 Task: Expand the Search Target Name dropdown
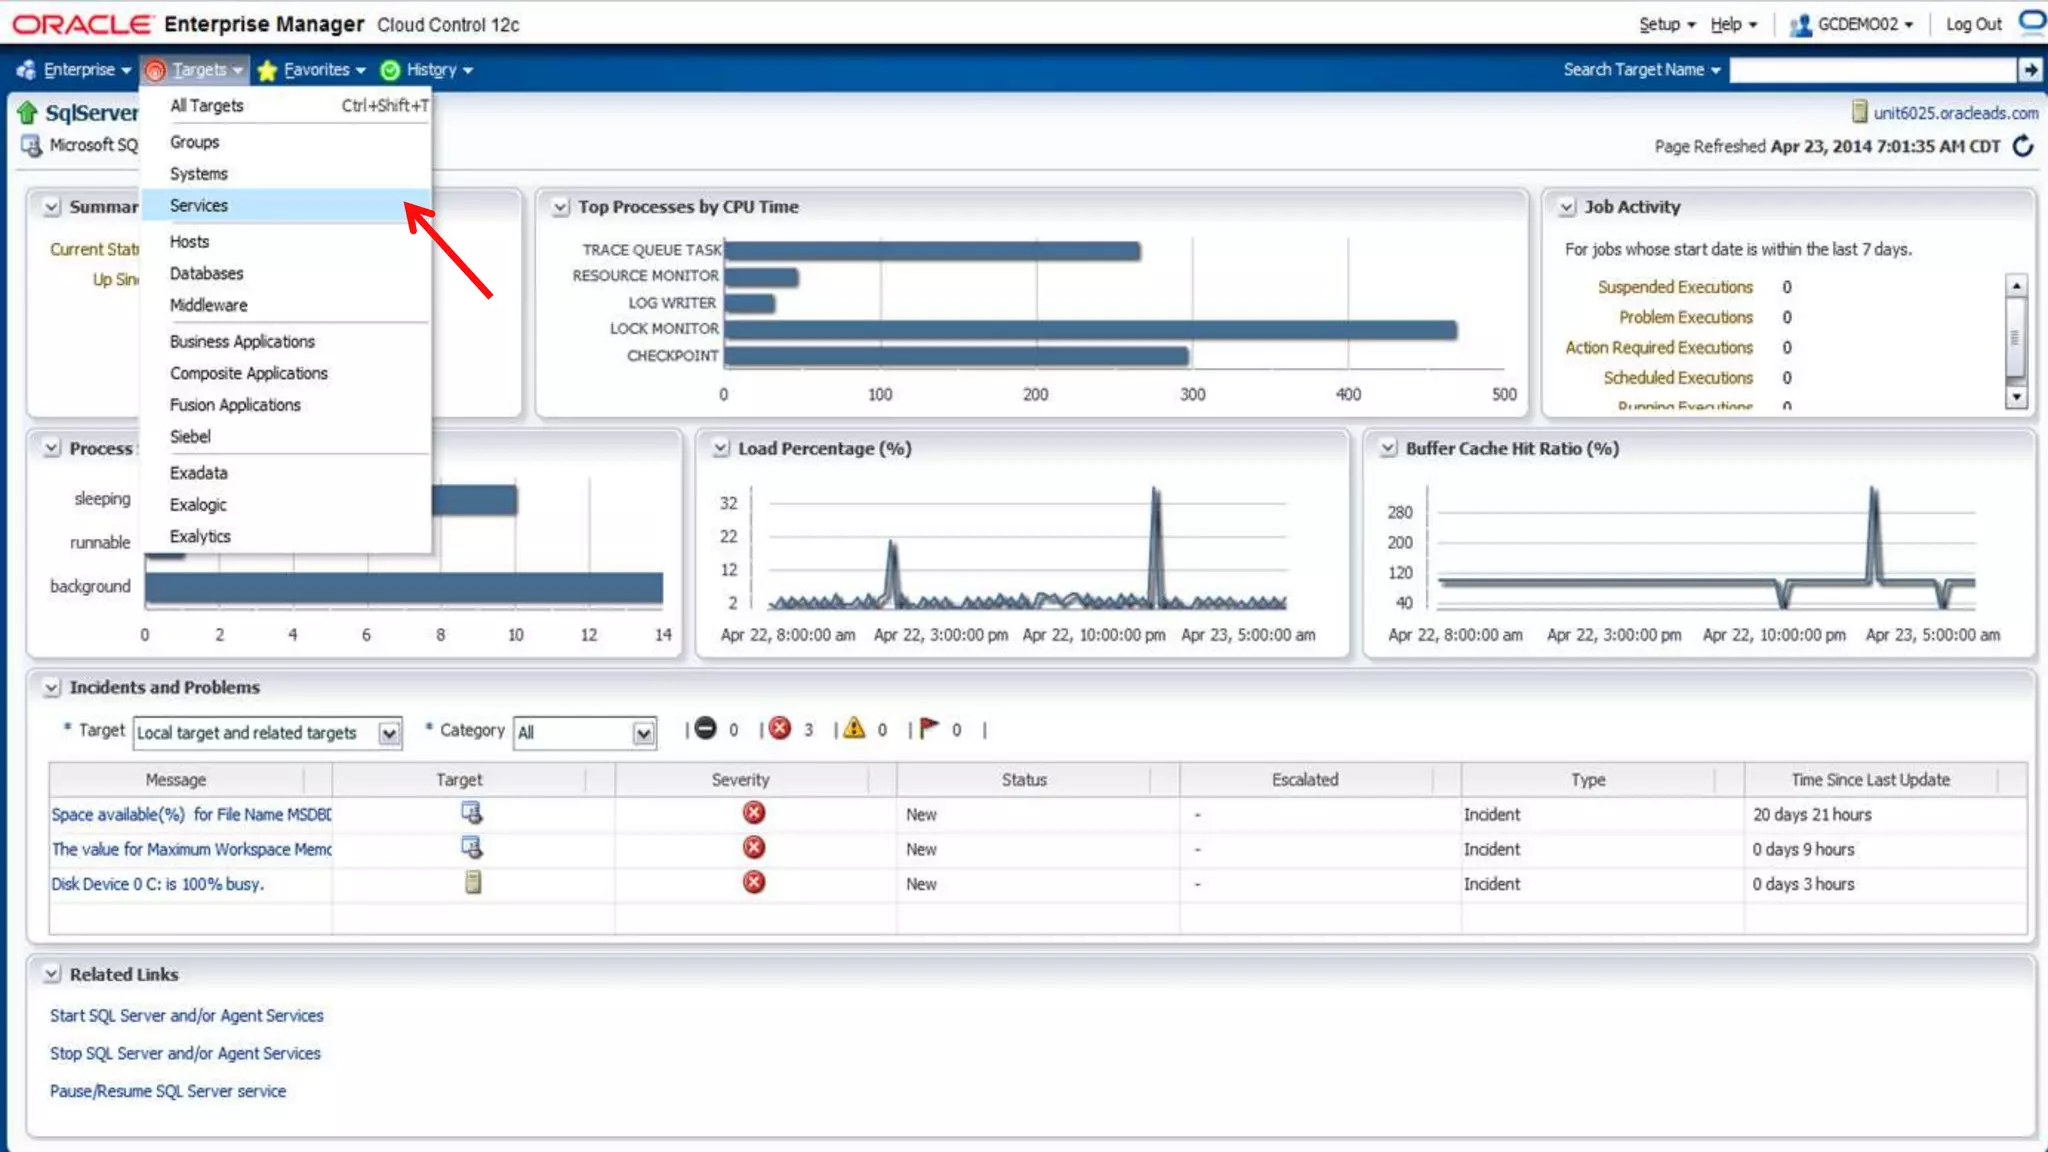1716,70
